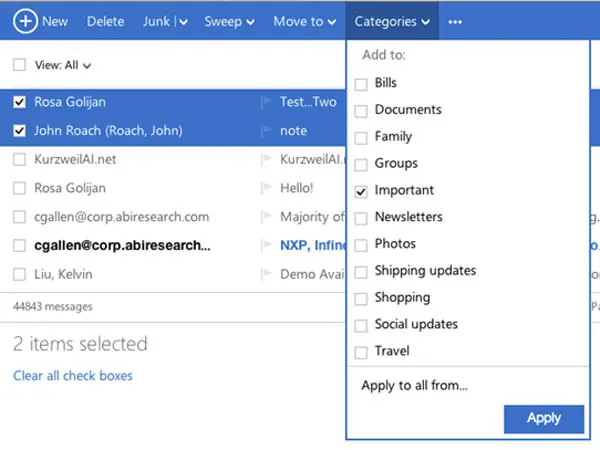The image size is (600, 450).
Task: Flag the Liu, Kelvin Demo message
Action: pyautogui.click(x=267, y=274)
